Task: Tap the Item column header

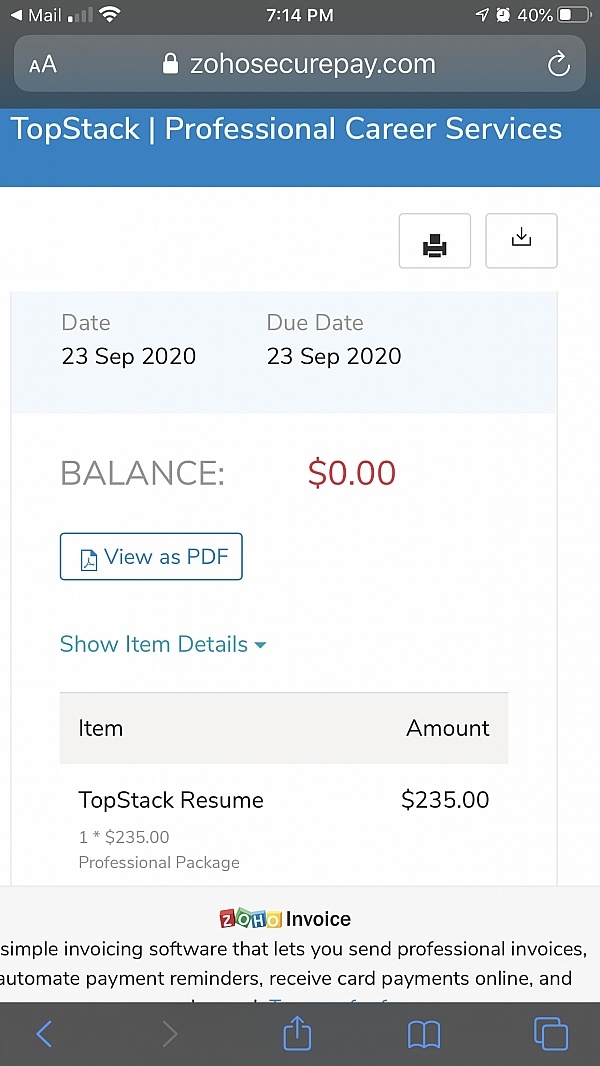Action: pos(101,728)
